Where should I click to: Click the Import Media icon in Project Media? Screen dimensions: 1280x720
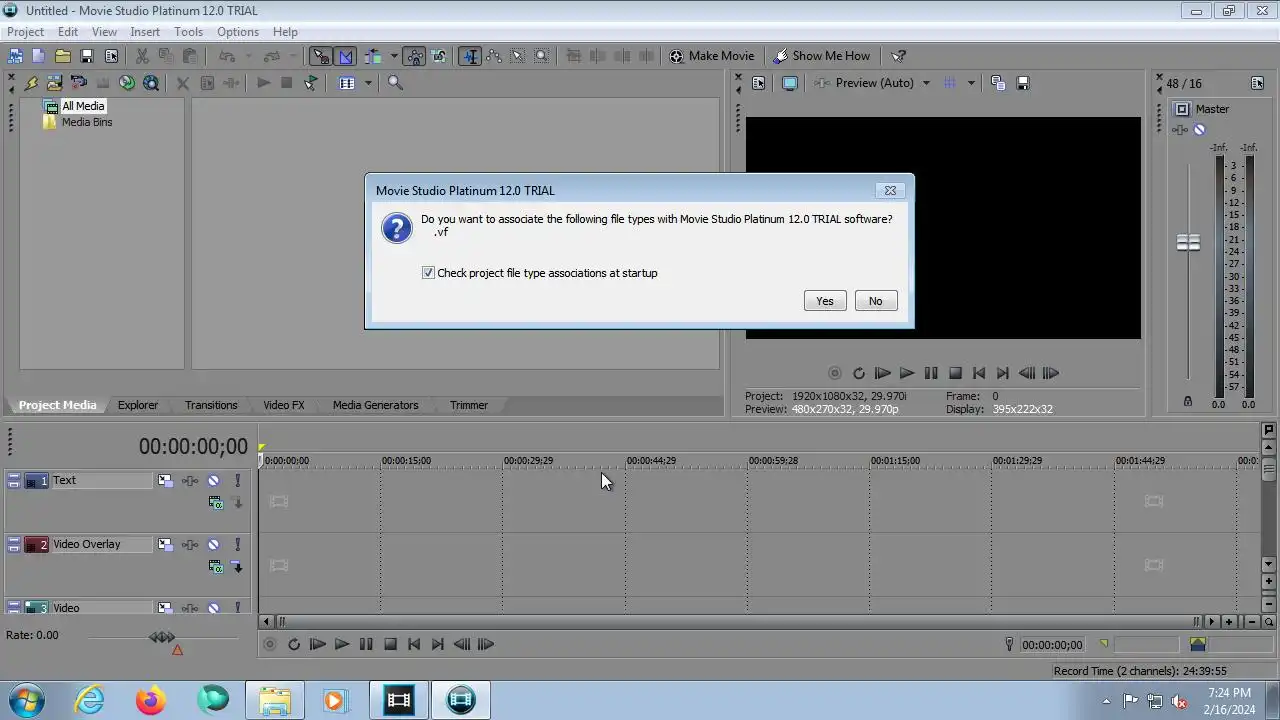coord(55,83)
